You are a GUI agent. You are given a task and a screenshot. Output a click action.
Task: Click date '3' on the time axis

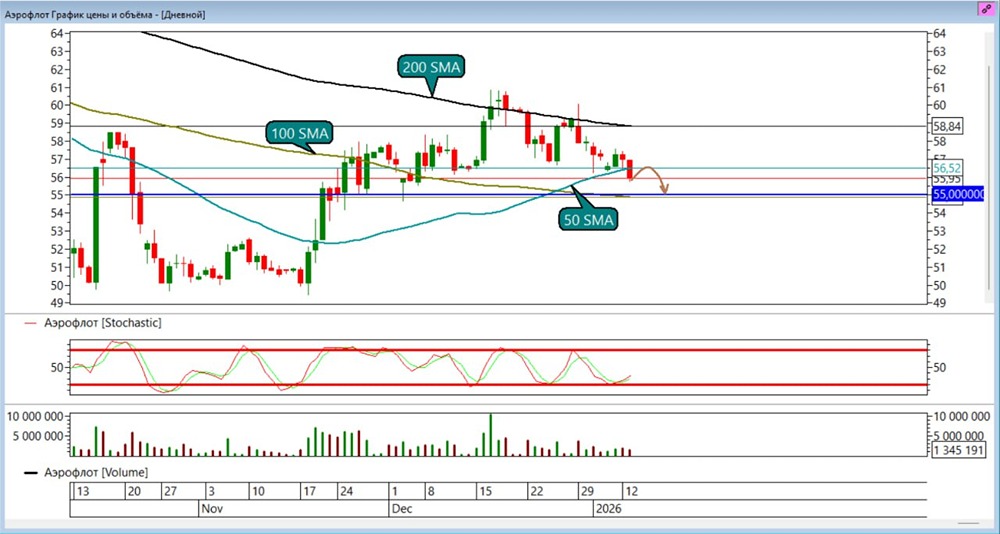pos(210,492)
